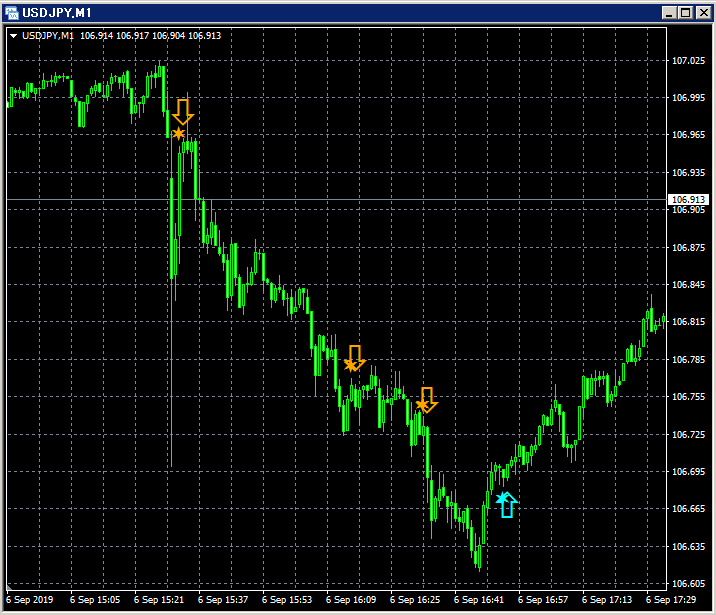
Task: Click the 6 Sep 2019 date label
Action: tap(30, 599)
